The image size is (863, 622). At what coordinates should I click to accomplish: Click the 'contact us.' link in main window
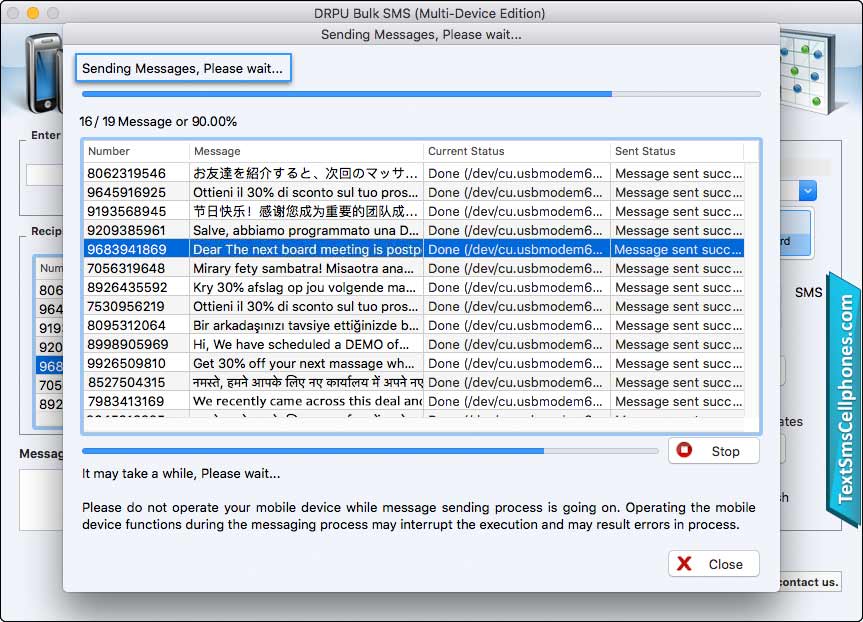click(809, 582)
